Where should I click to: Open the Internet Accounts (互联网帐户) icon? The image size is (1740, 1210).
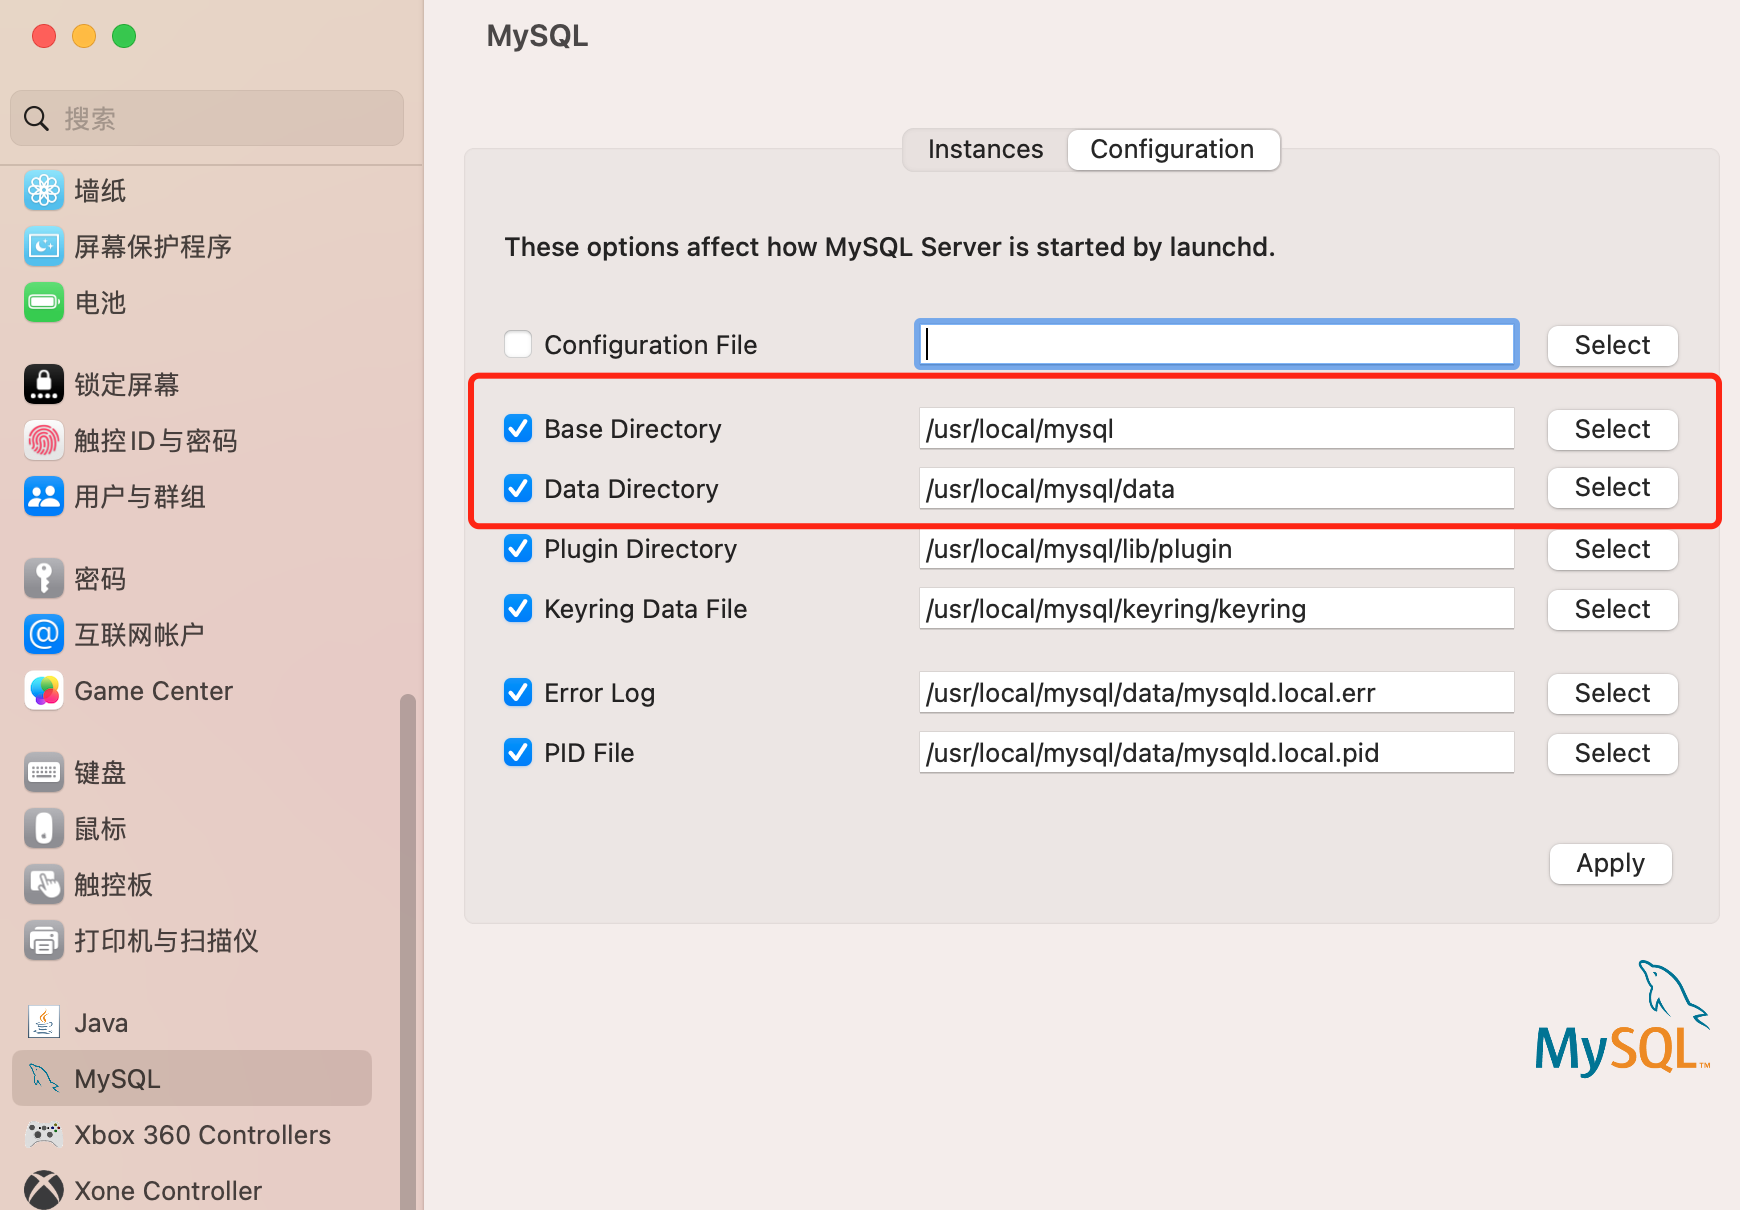(44, 634)
